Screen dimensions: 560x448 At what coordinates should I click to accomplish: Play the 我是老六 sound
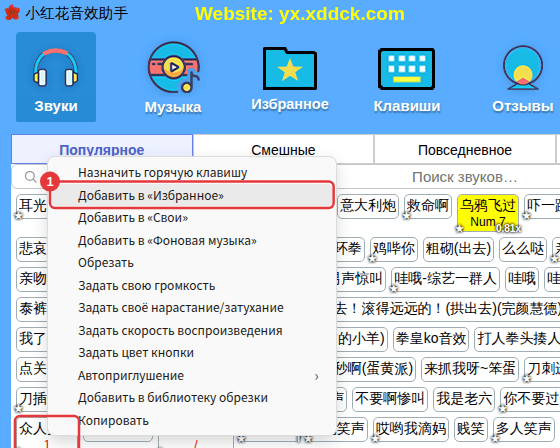464,398
